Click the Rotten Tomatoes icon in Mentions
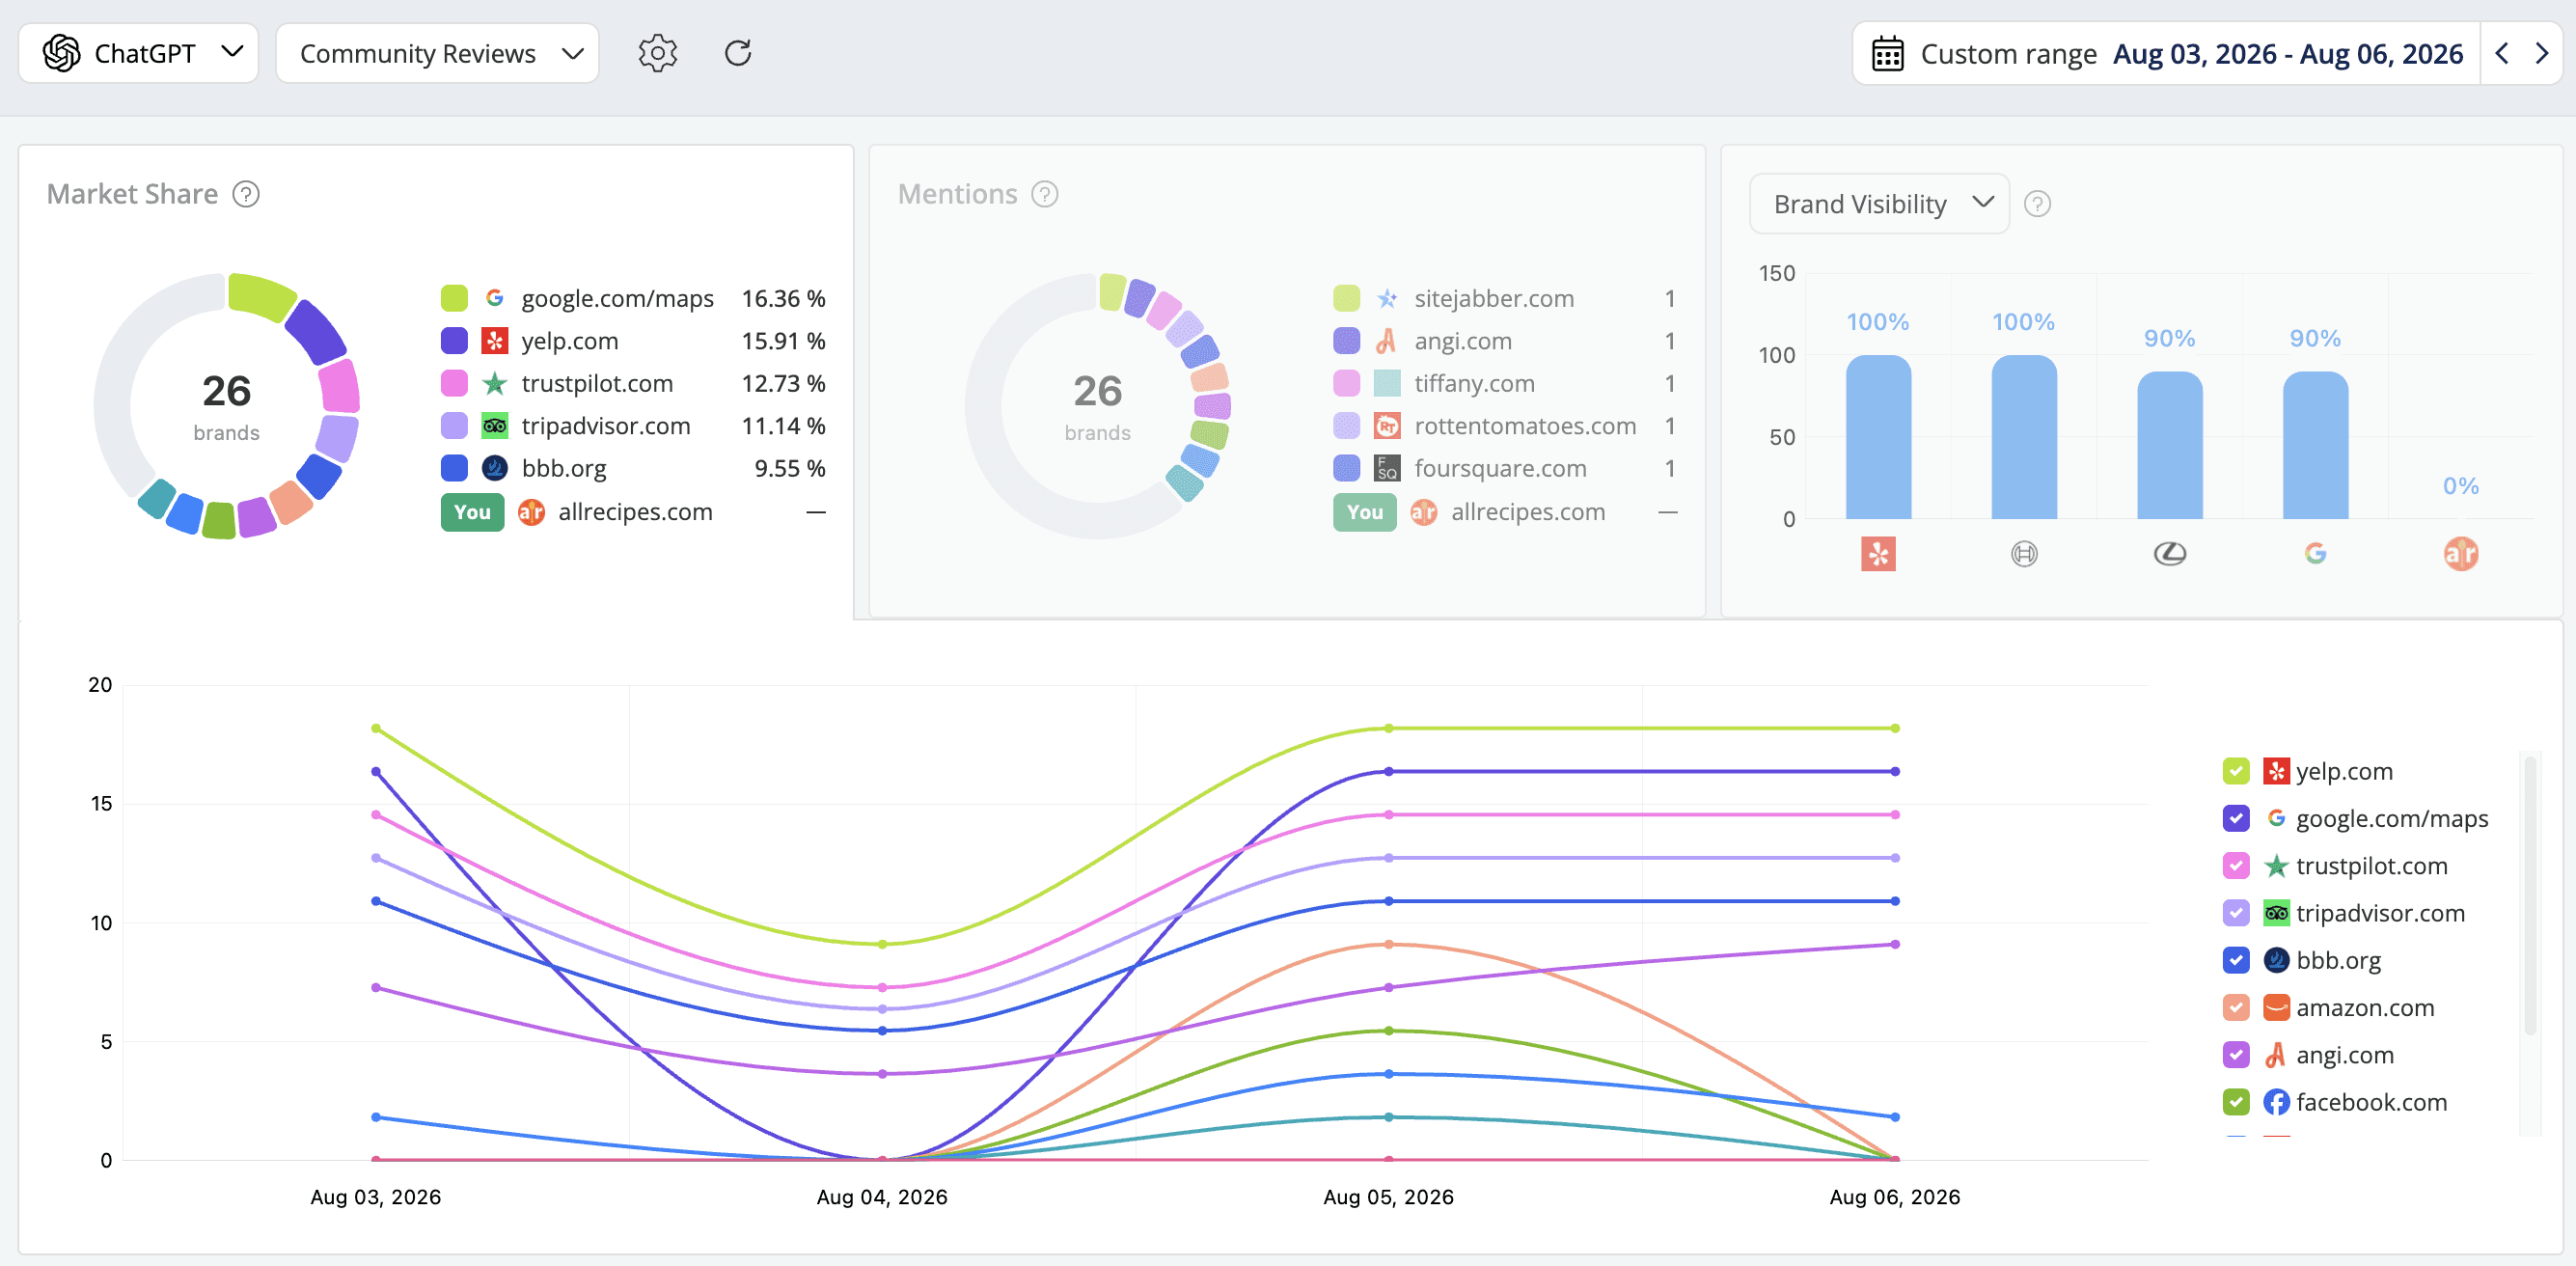This screenshot has height=1266, width=2576. 1387,426
